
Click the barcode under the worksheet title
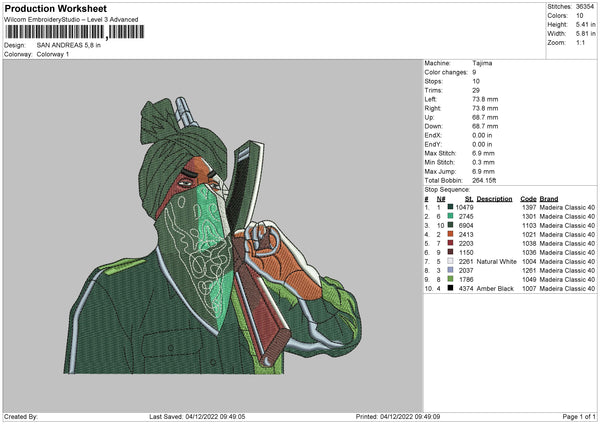[75, 32]
